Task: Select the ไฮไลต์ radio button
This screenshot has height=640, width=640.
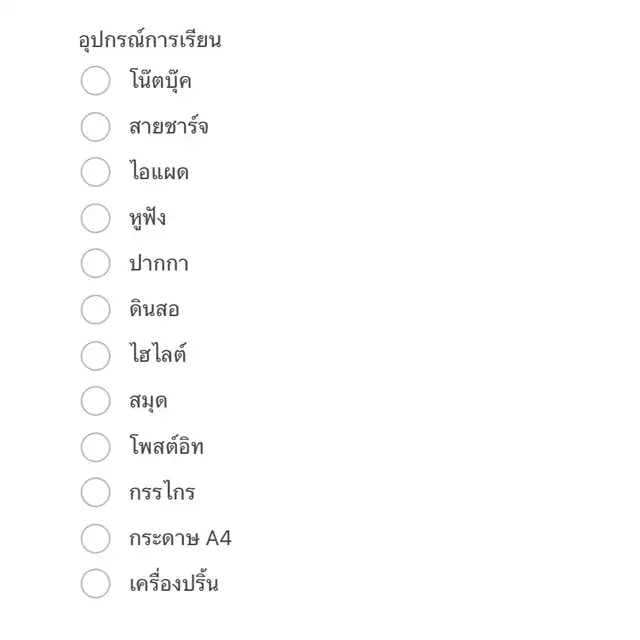Action: (96, 356)
